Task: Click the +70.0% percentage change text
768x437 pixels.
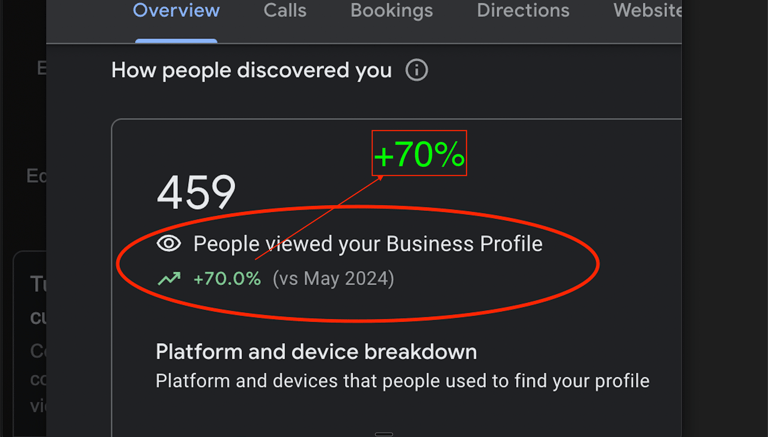Action: pyautogui.click(x=227, y=279)
